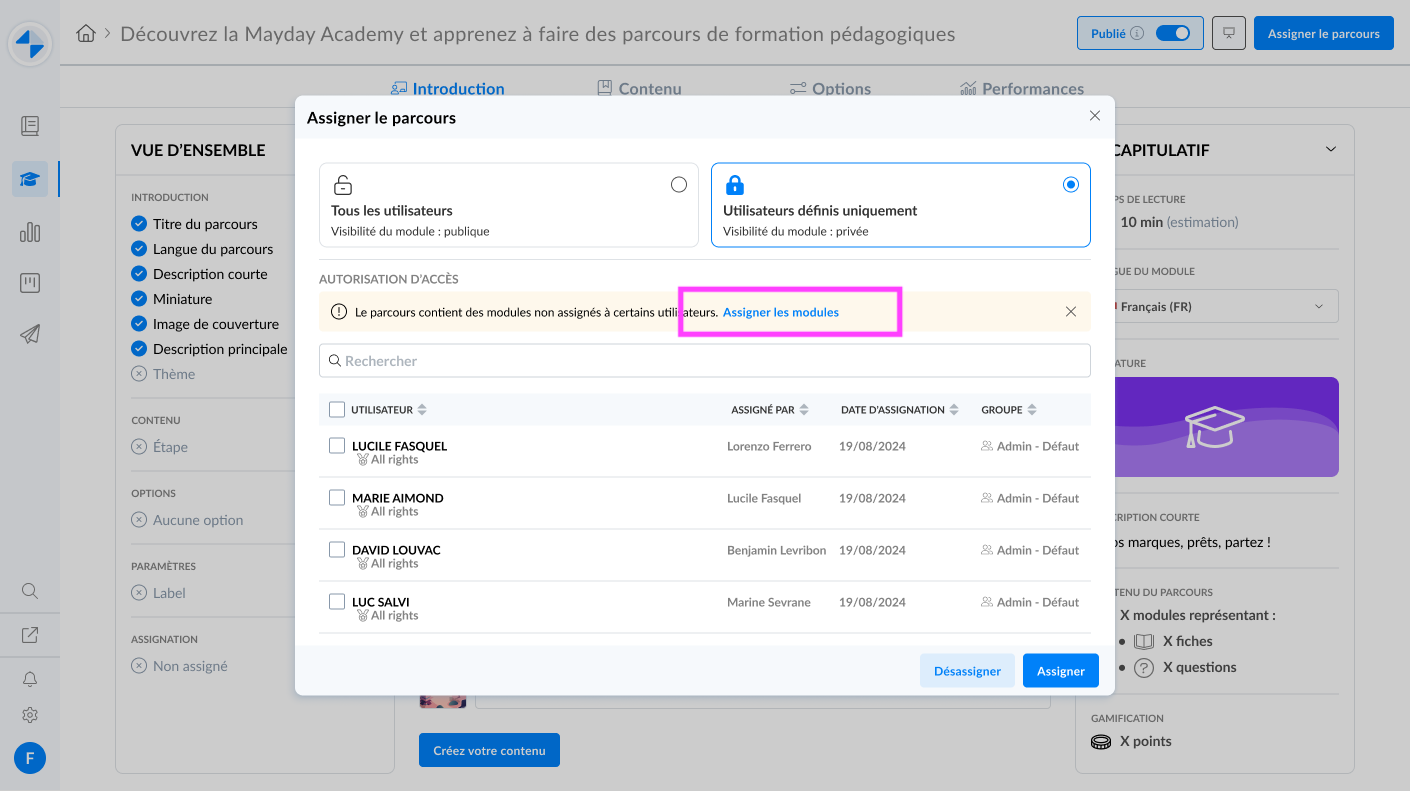Open the knowledge base book icon in sidebar
1410x791 pixels.
point(30,126)
